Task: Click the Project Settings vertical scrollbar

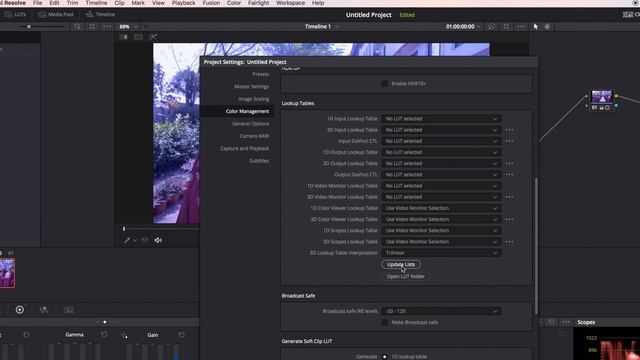Action: pyautogui.click(x=536, y=245)
